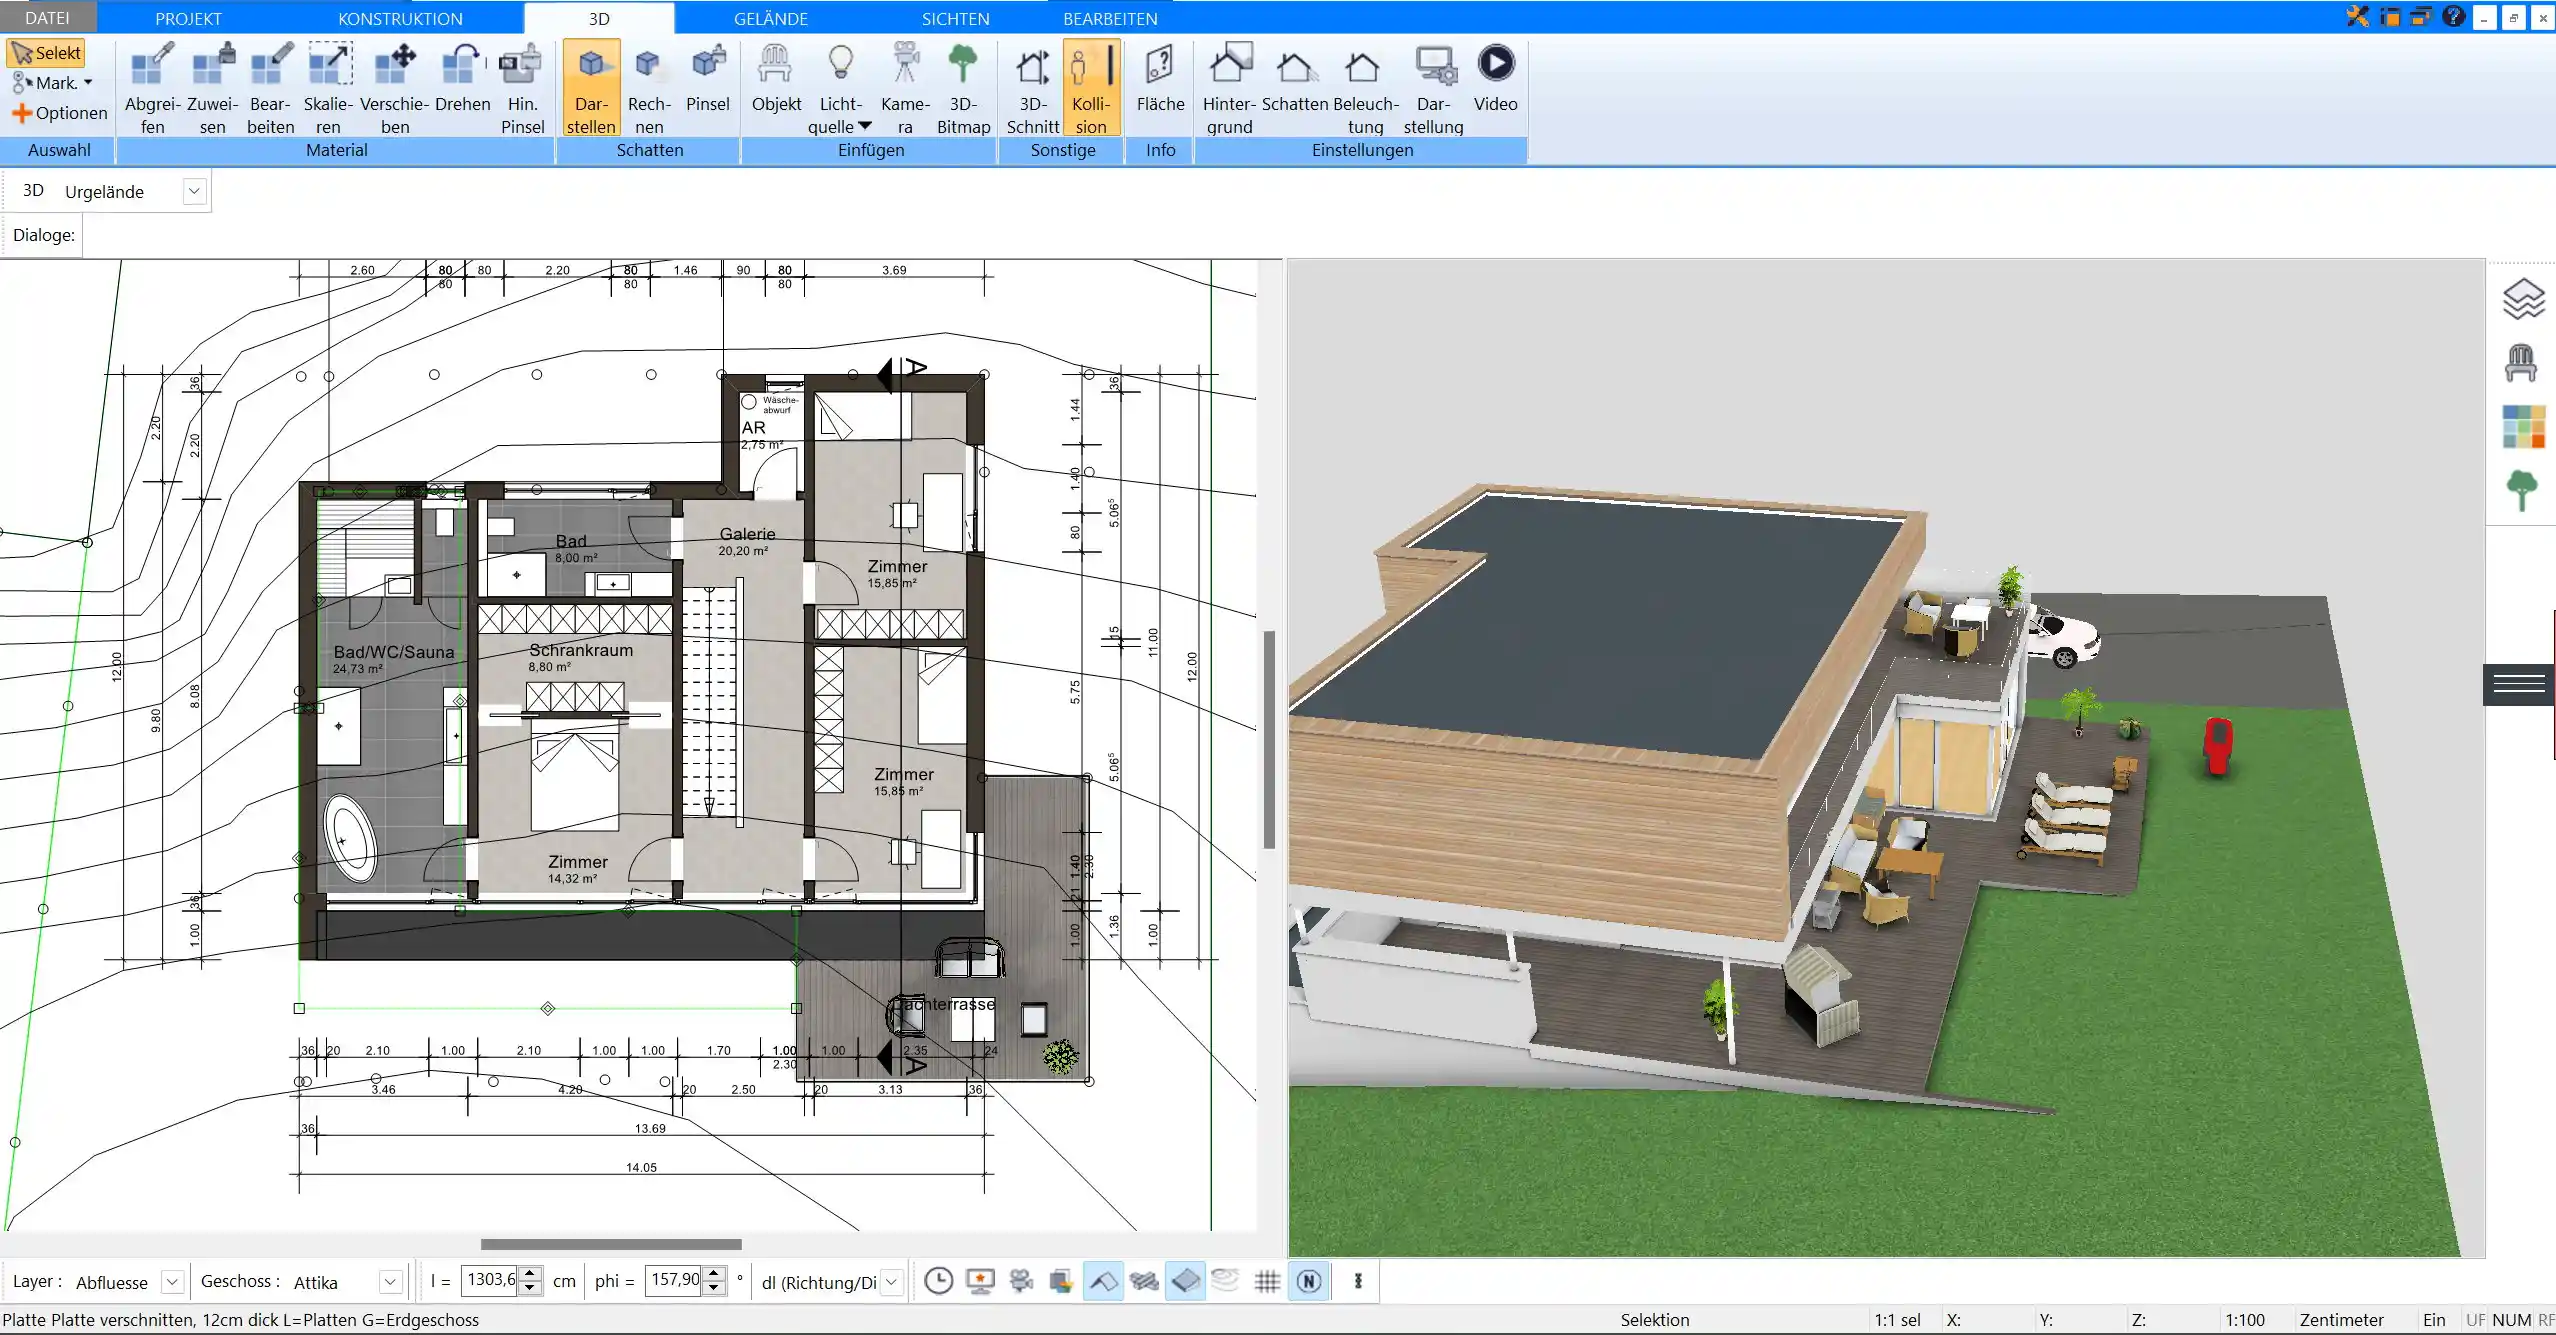Open the plants catalog in right sidebar
Screen dimensions: 2556x1335
pos(2522,491)
